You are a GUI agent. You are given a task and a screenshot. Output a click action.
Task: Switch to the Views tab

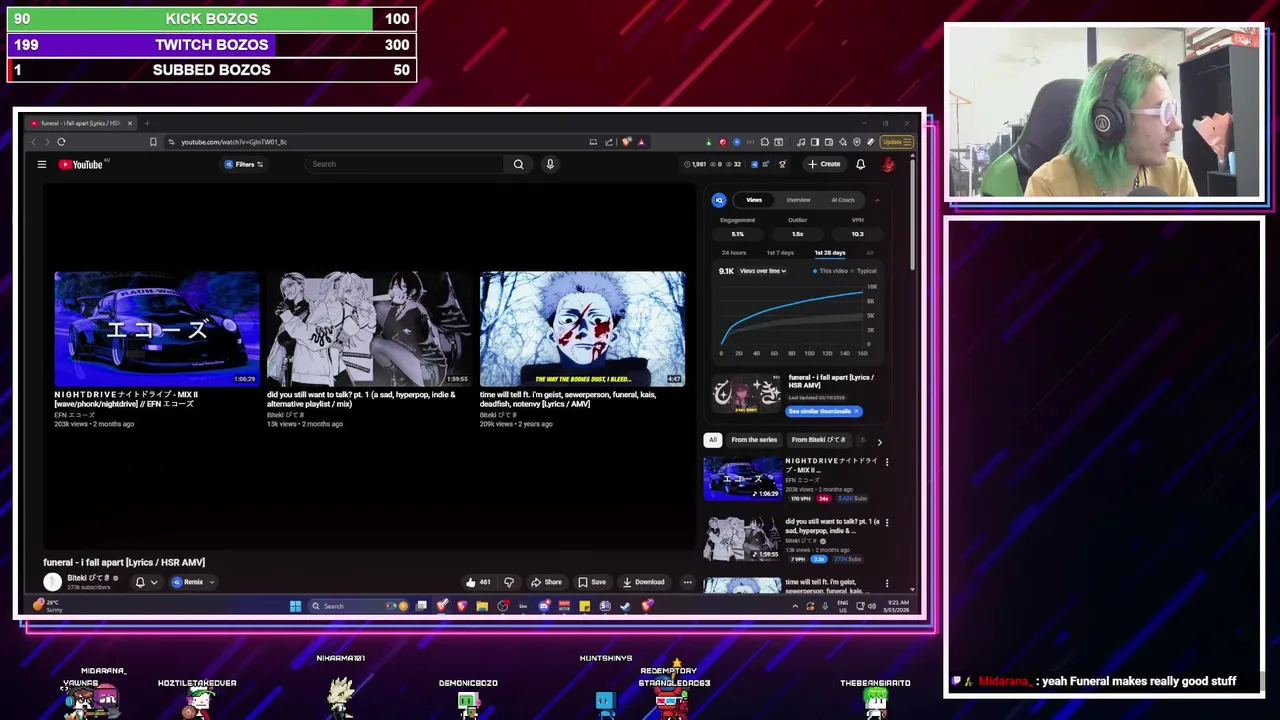[x=754, y=200]
